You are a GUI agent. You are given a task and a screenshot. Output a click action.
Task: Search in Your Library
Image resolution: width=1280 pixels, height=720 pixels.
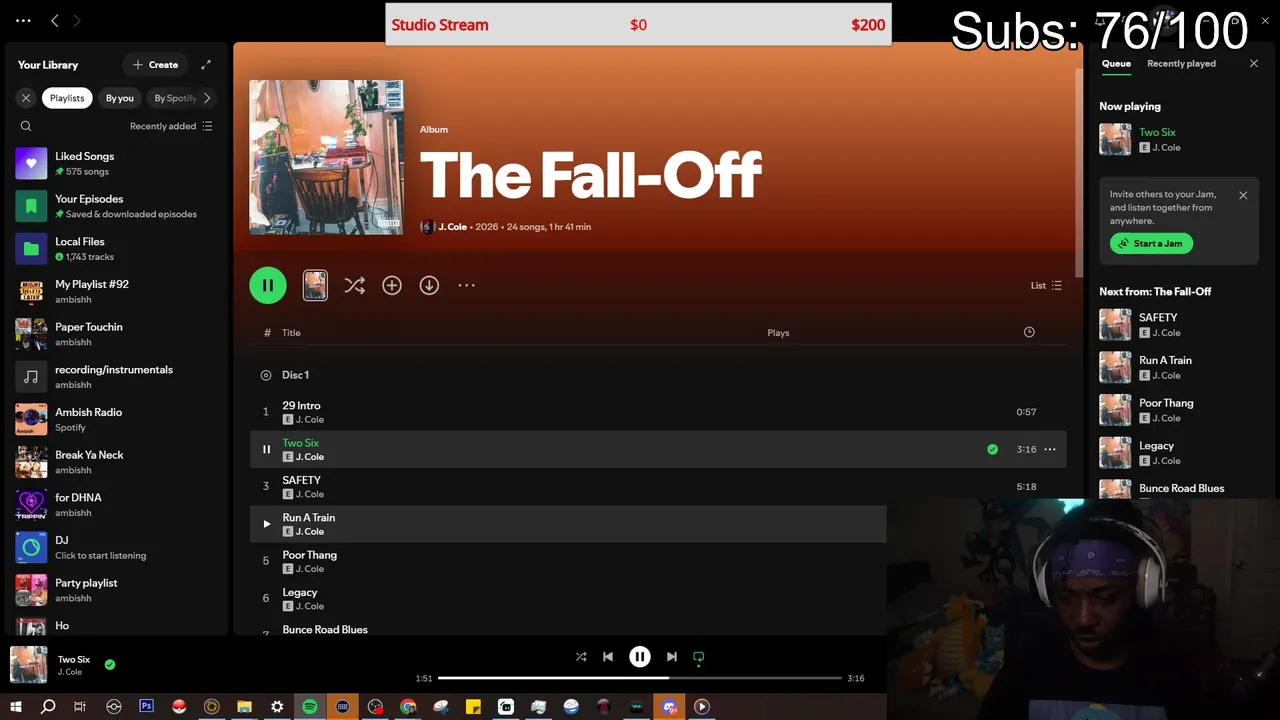26,126
